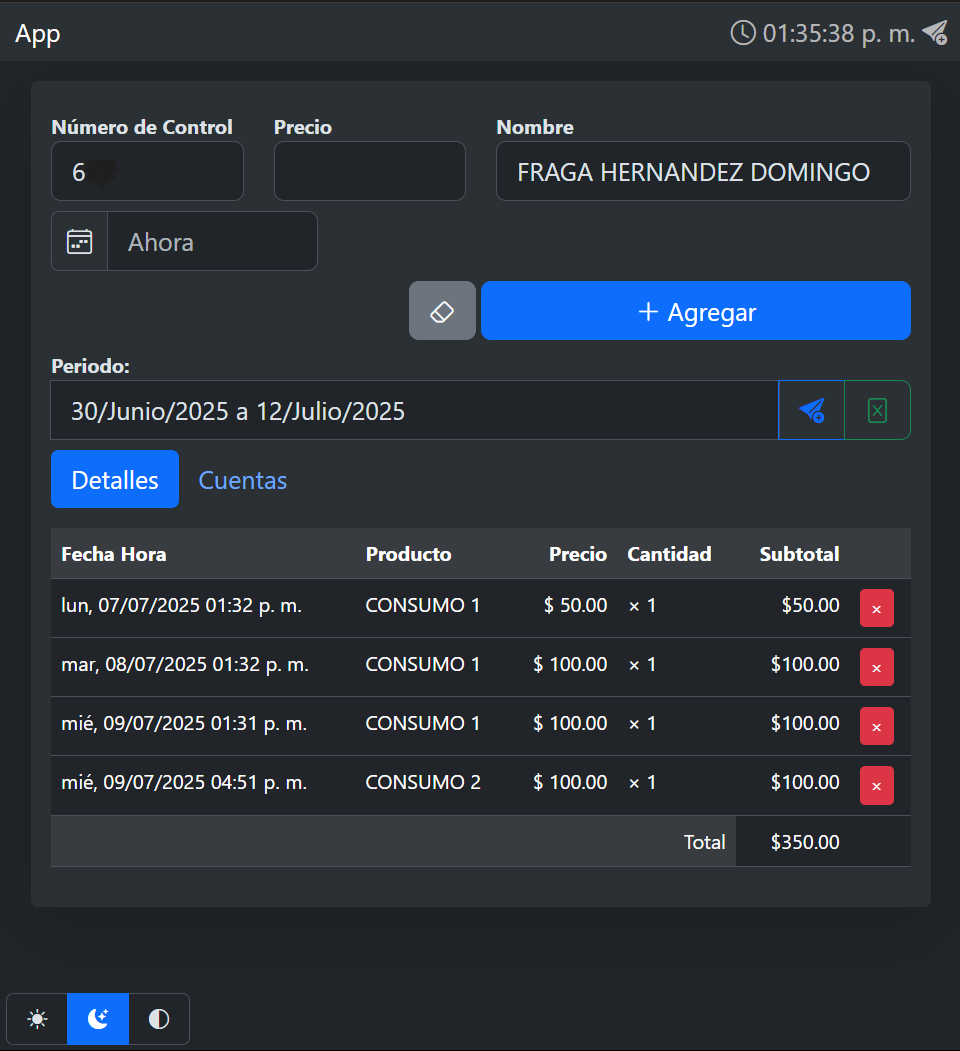Delete the mié 09/07/2025 01:31 p. m. row
Screen dimensions: 960x1051
pyautogui.click(x=876, y=726)
